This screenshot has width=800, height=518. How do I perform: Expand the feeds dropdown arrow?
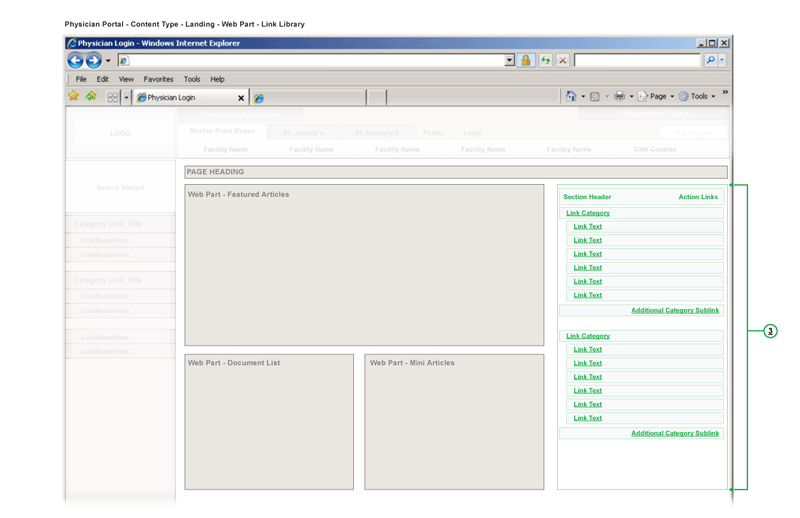click(x=607, y=96)
